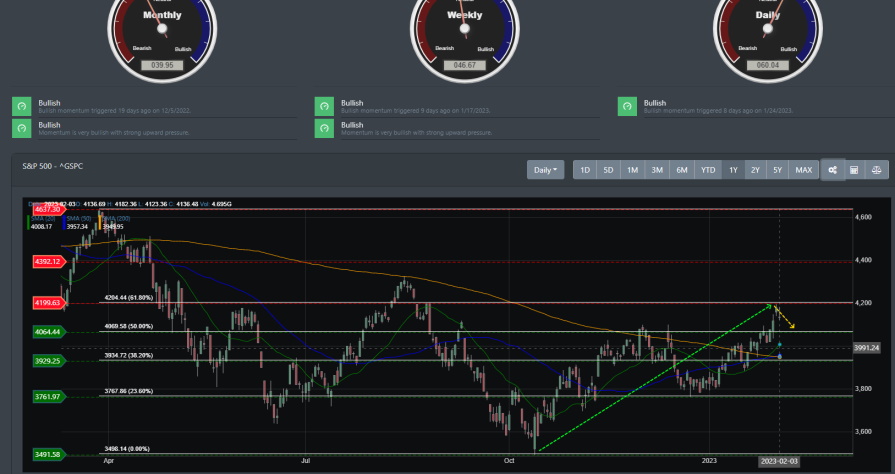Viewport: 895px width, 474px height.
Task: Select the 1Y range
Action: pos(733,170)
